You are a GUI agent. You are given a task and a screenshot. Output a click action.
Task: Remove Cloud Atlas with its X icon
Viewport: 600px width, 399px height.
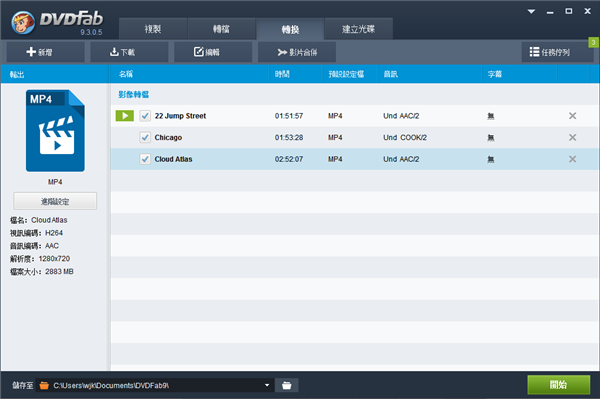point(572,159)
